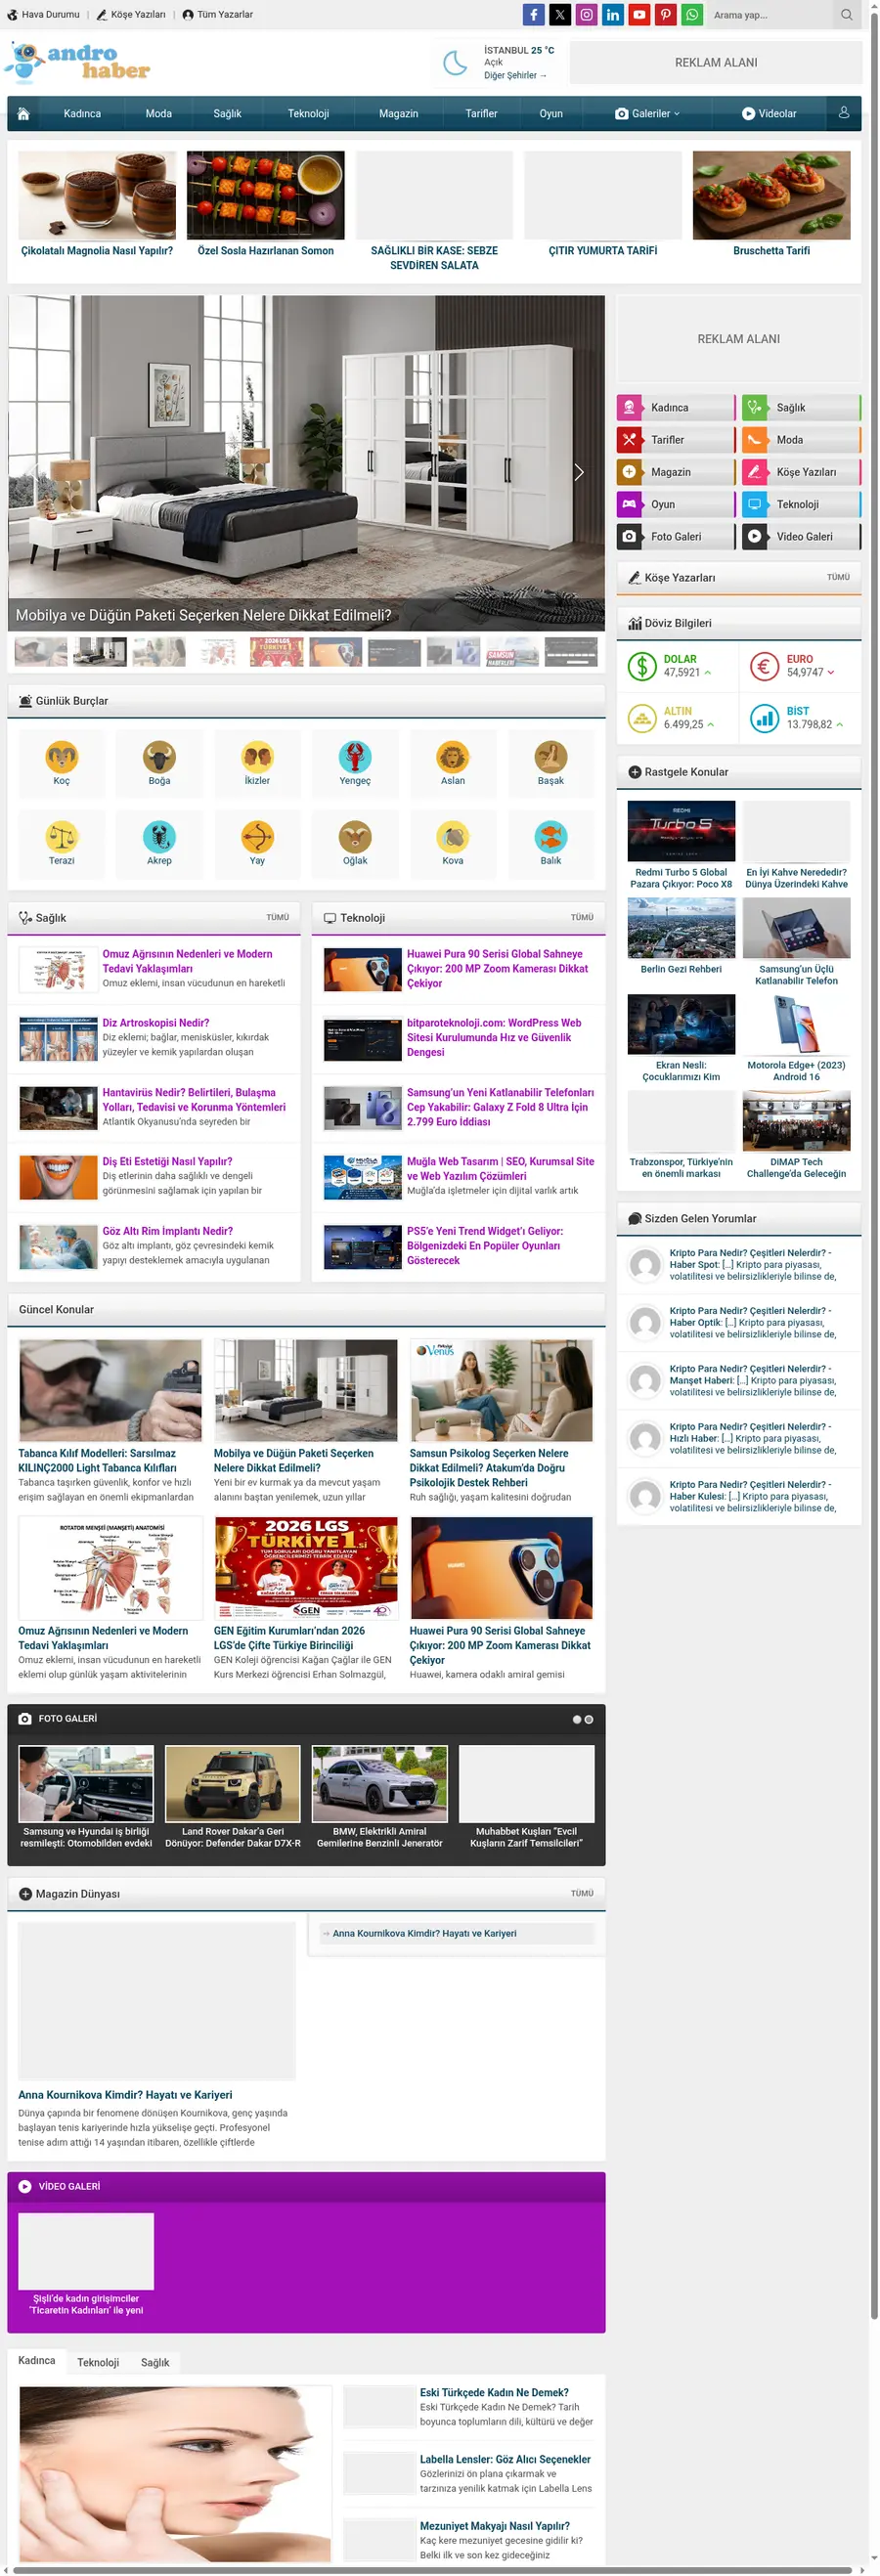This screenshot has height=2576, width=880.
Task: Open Tarifler in the top navigation bar
Action: [x=481, y=114]
